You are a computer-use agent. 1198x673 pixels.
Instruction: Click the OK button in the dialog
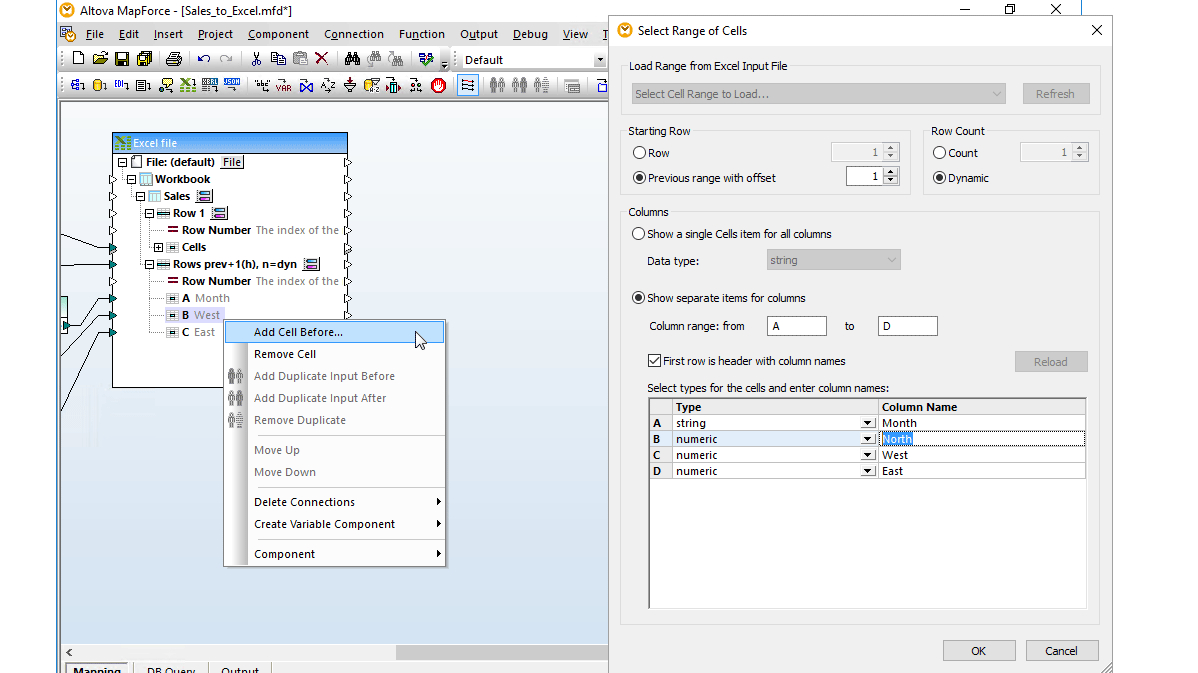click(978, 650)
